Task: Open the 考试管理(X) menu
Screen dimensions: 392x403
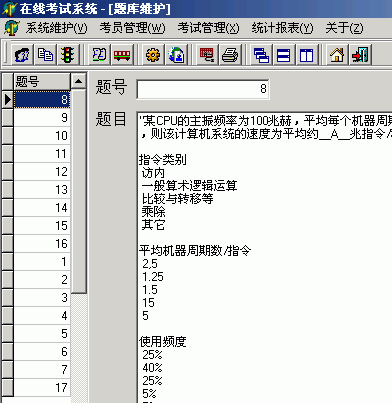Action: pyautogui.click(x=208, y=28)
